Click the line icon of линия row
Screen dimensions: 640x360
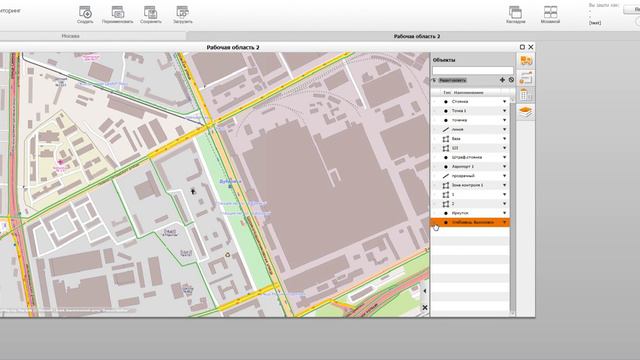click(446, 129)
